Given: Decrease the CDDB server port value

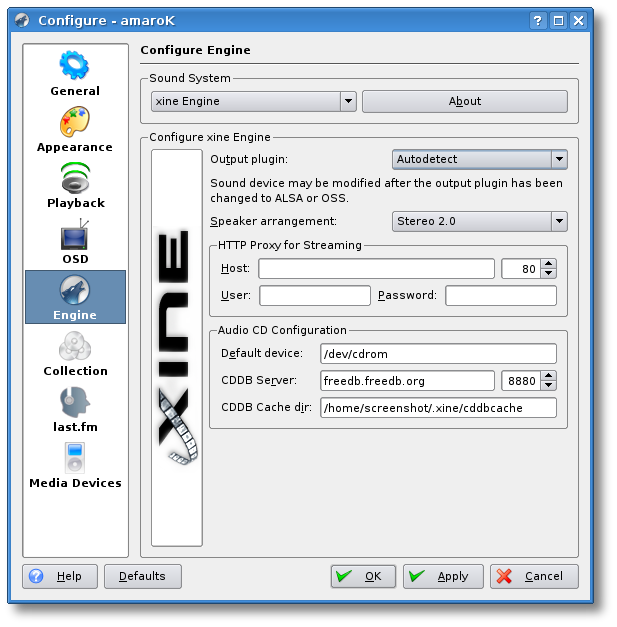Looking at the screenshot, I should 549,385.
